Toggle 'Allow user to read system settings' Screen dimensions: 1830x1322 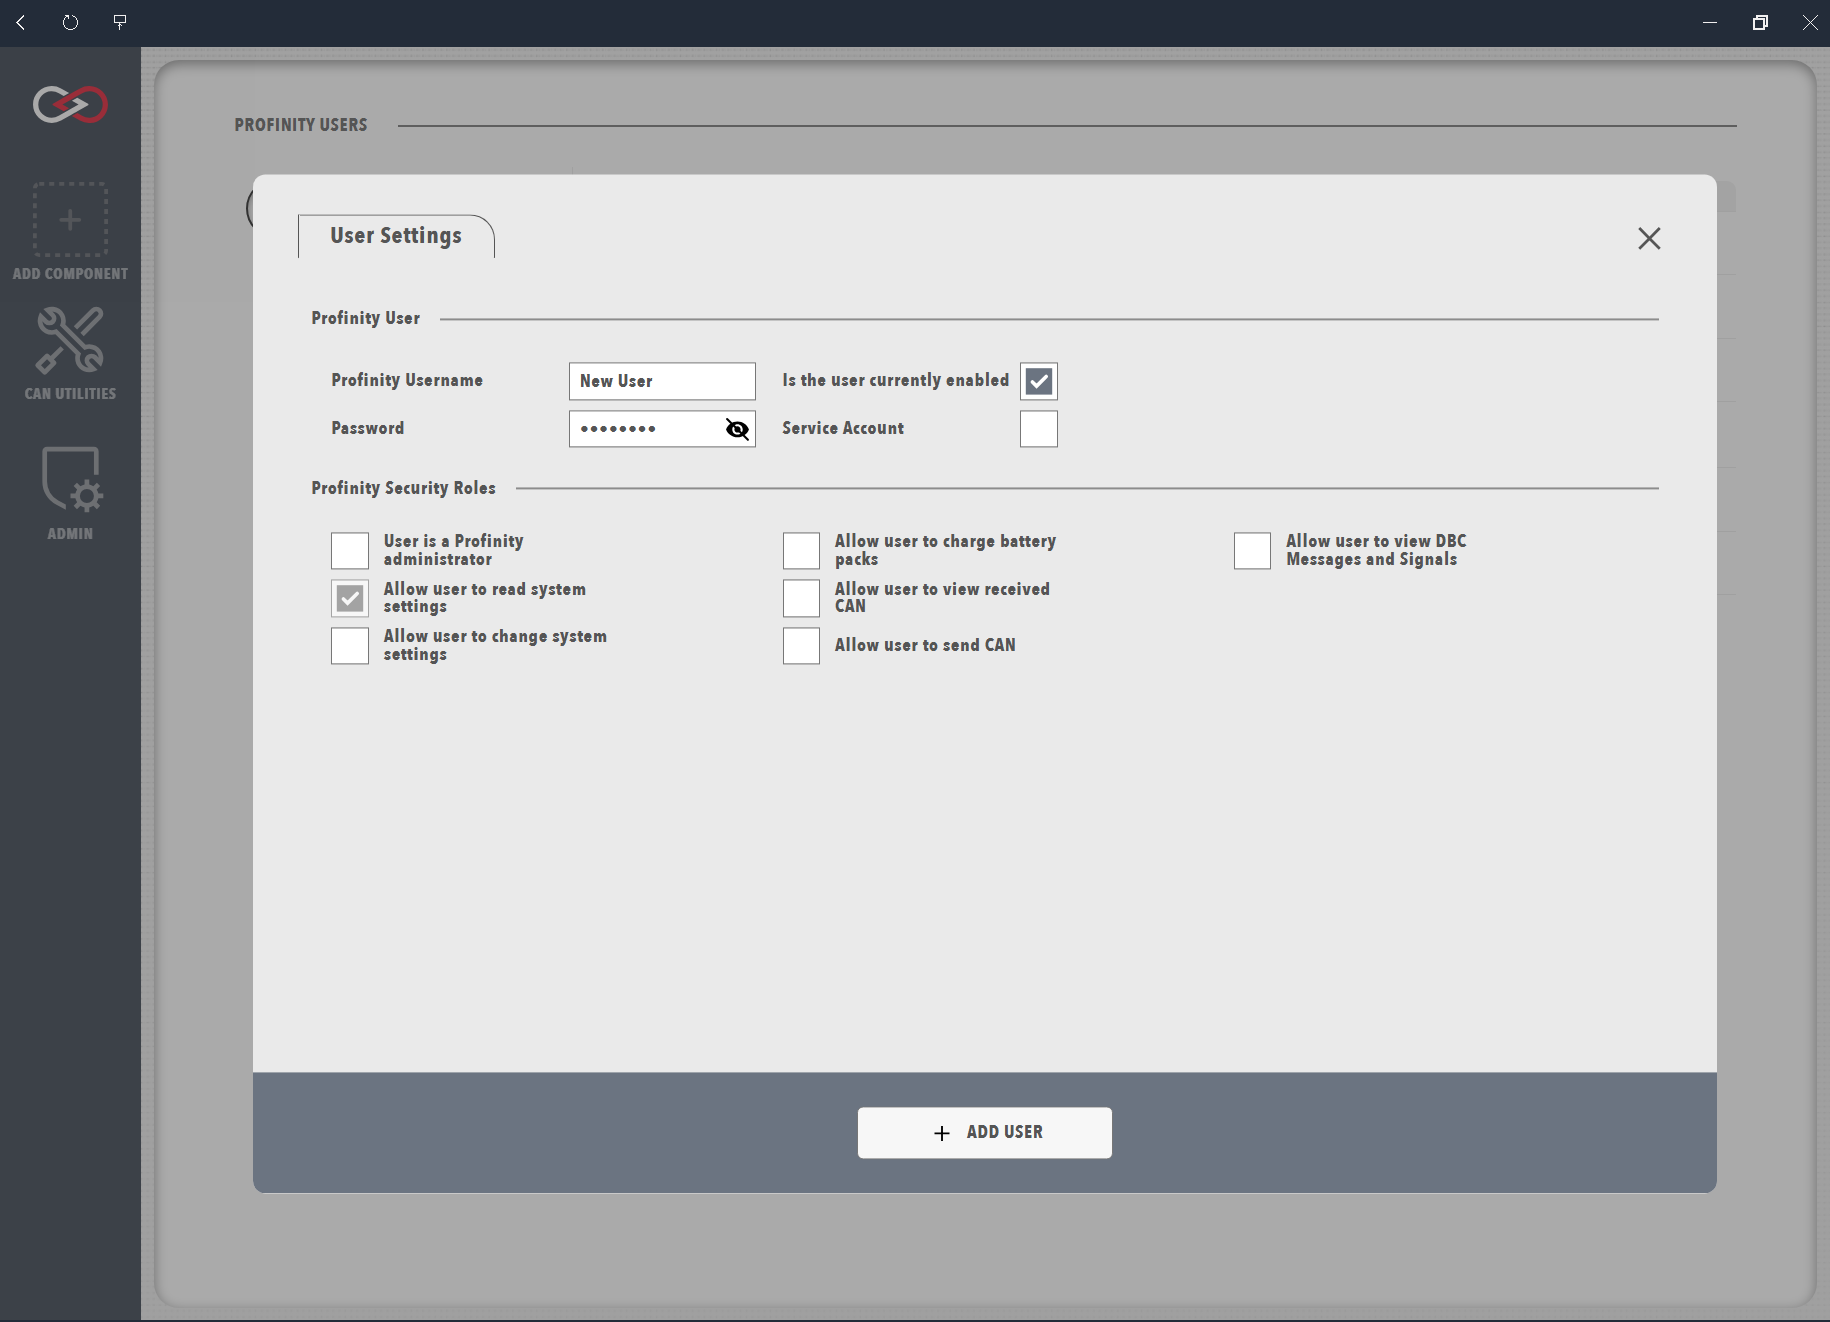pos(350,598)
